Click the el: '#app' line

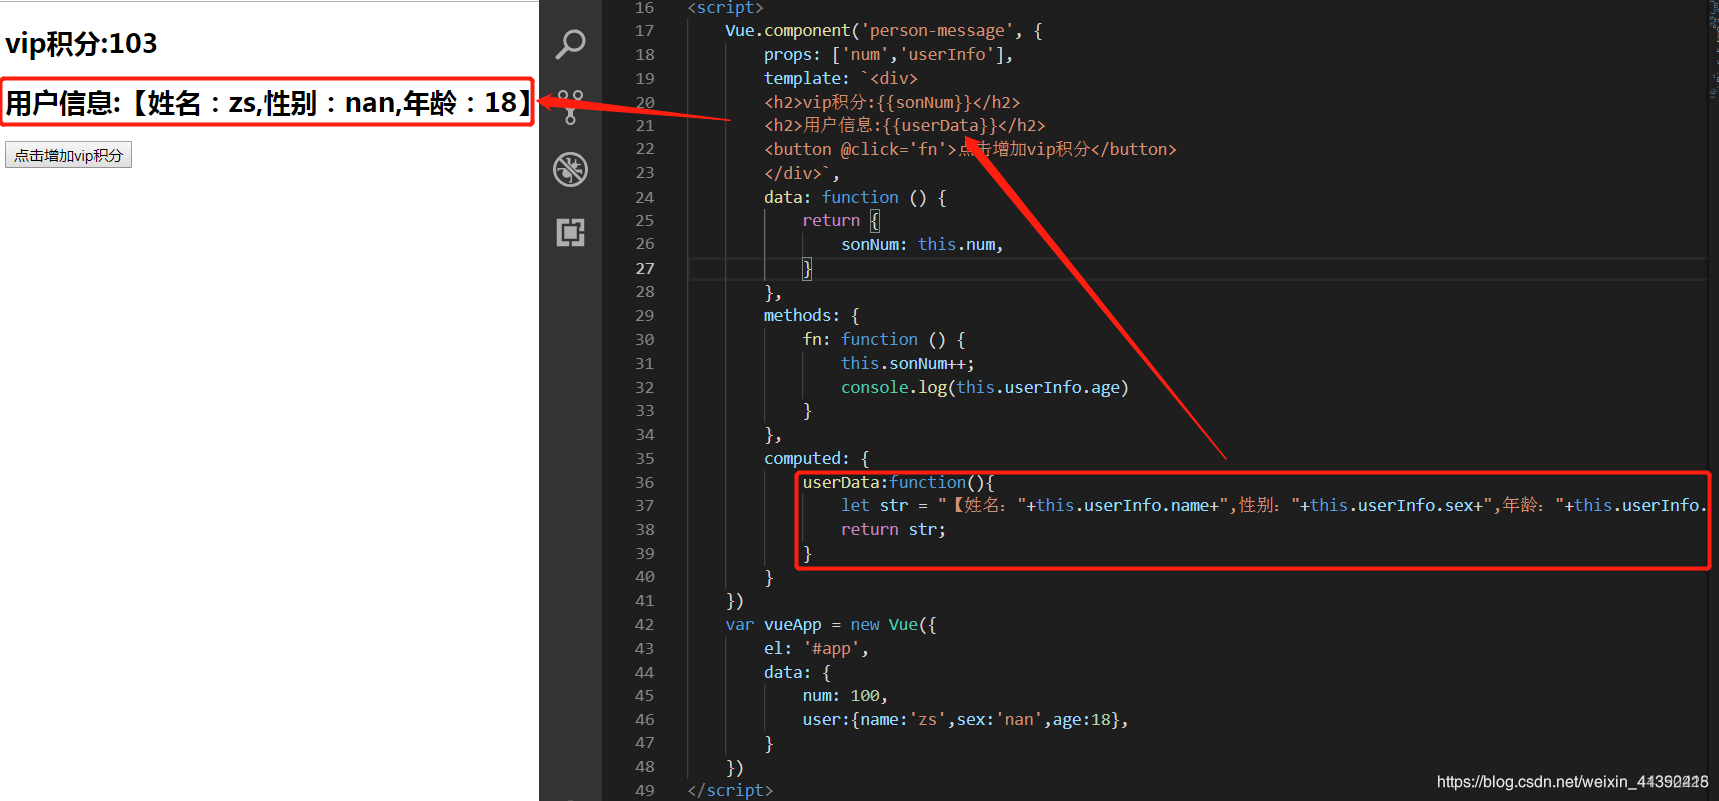click(x=816, y=649)
